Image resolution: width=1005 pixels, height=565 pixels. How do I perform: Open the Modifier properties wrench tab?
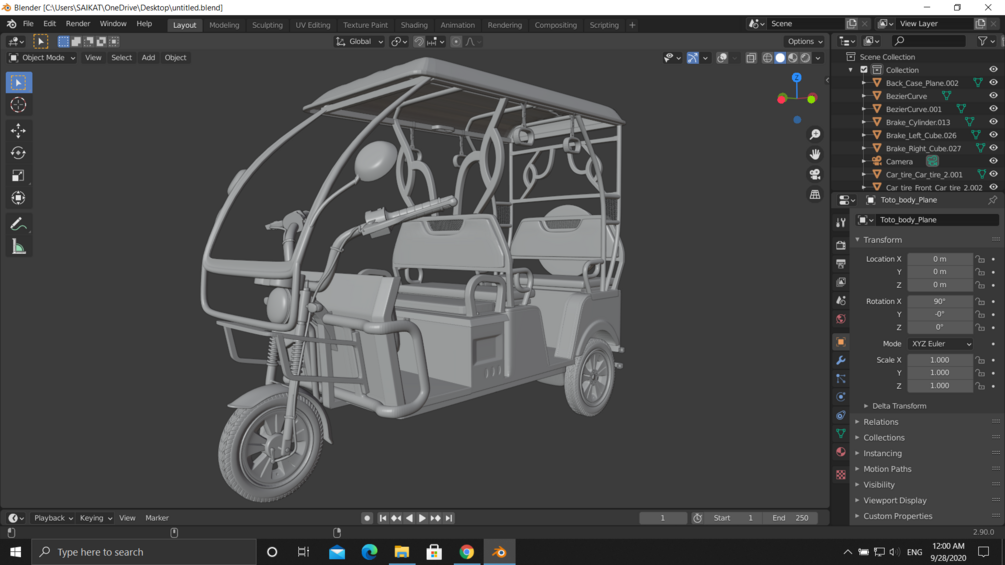[x=841, y=360]
